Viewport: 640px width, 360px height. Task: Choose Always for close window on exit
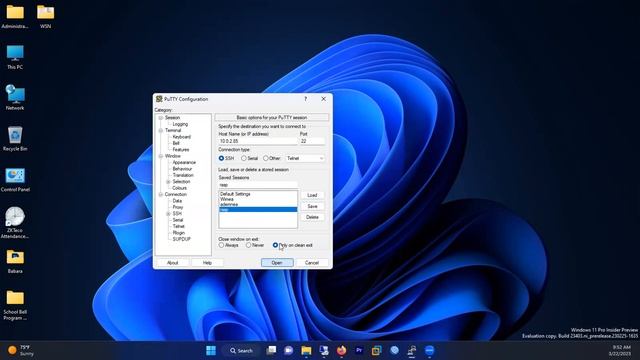coord(221,245)
